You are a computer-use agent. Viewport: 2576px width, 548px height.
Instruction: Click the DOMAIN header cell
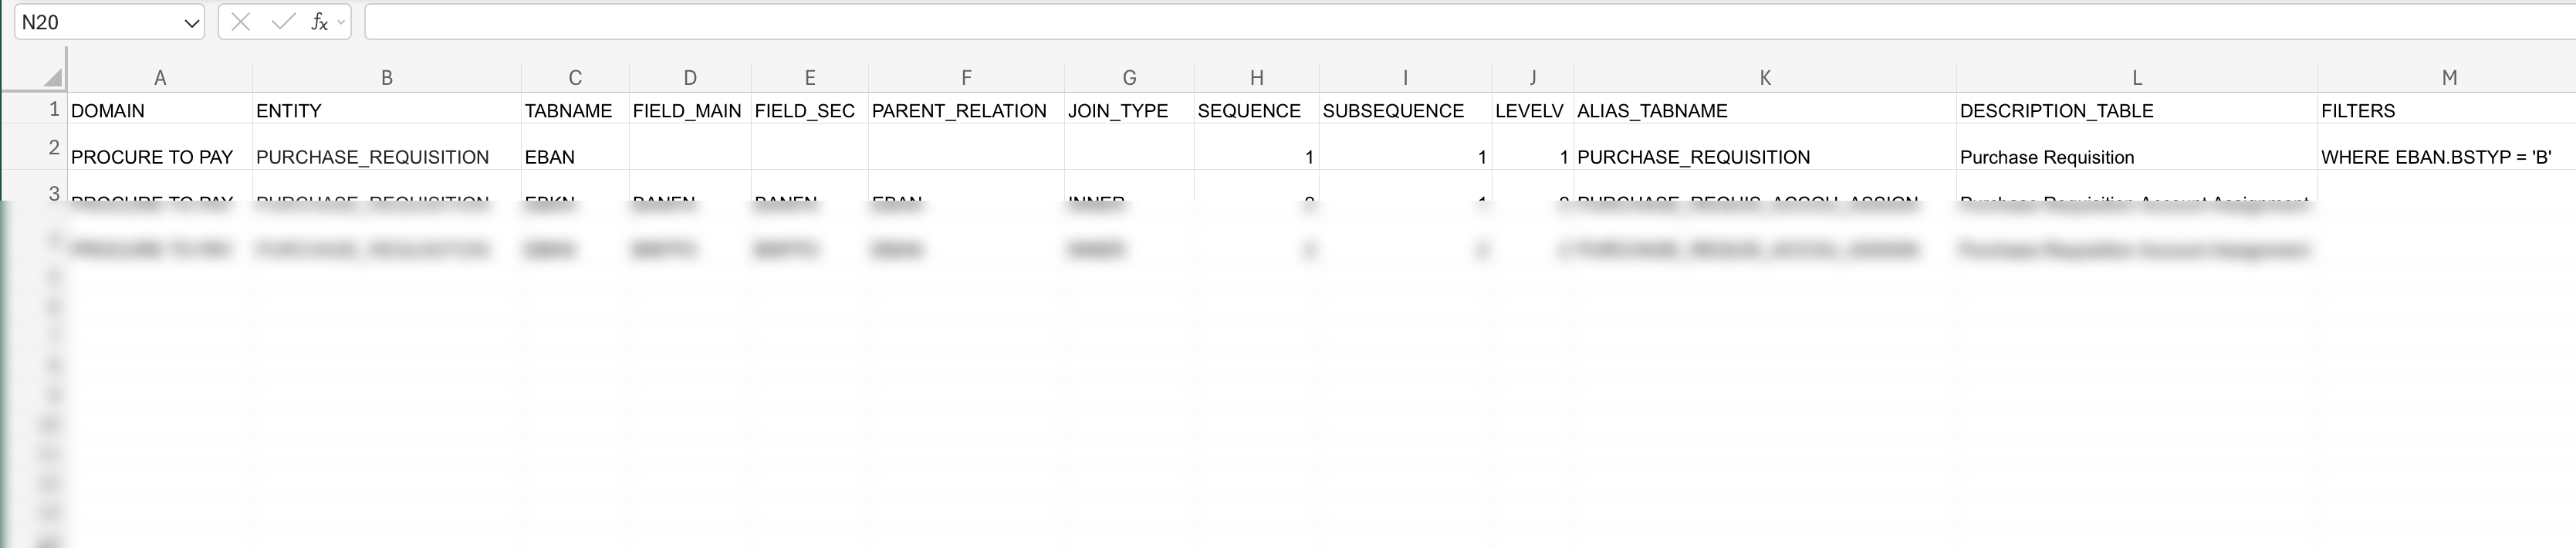click(108, 111)
